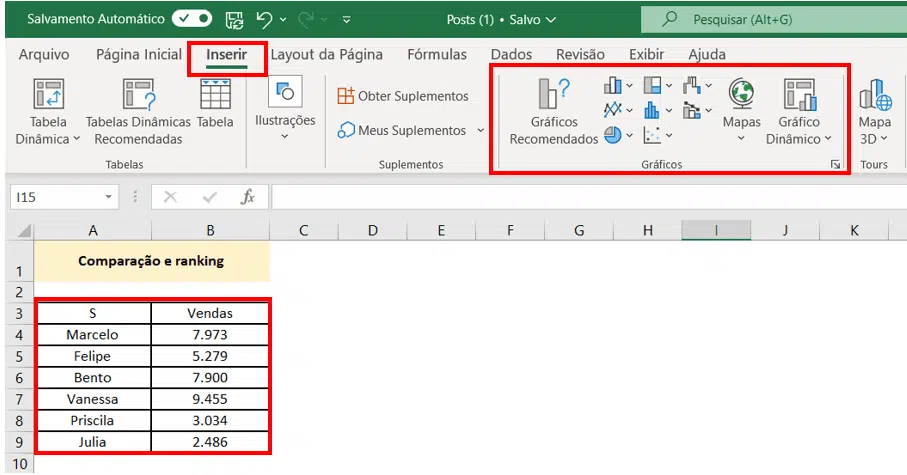Open the Name Box dropdown arrow

point(108,197)
